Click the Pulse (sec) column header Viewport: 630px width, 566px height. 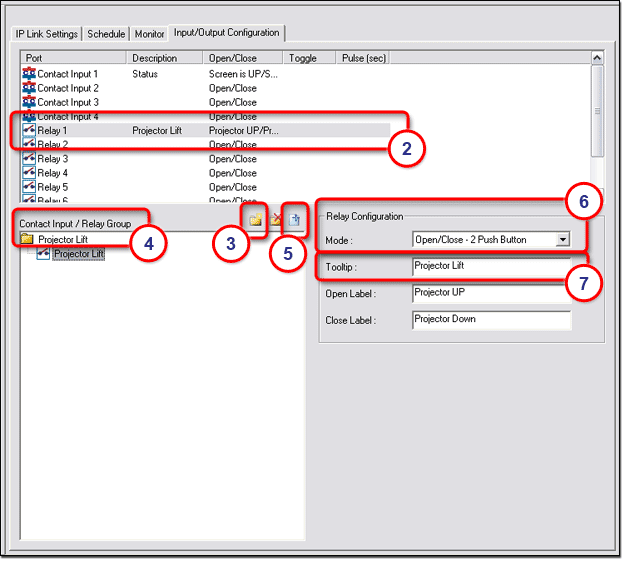(364, 58)
